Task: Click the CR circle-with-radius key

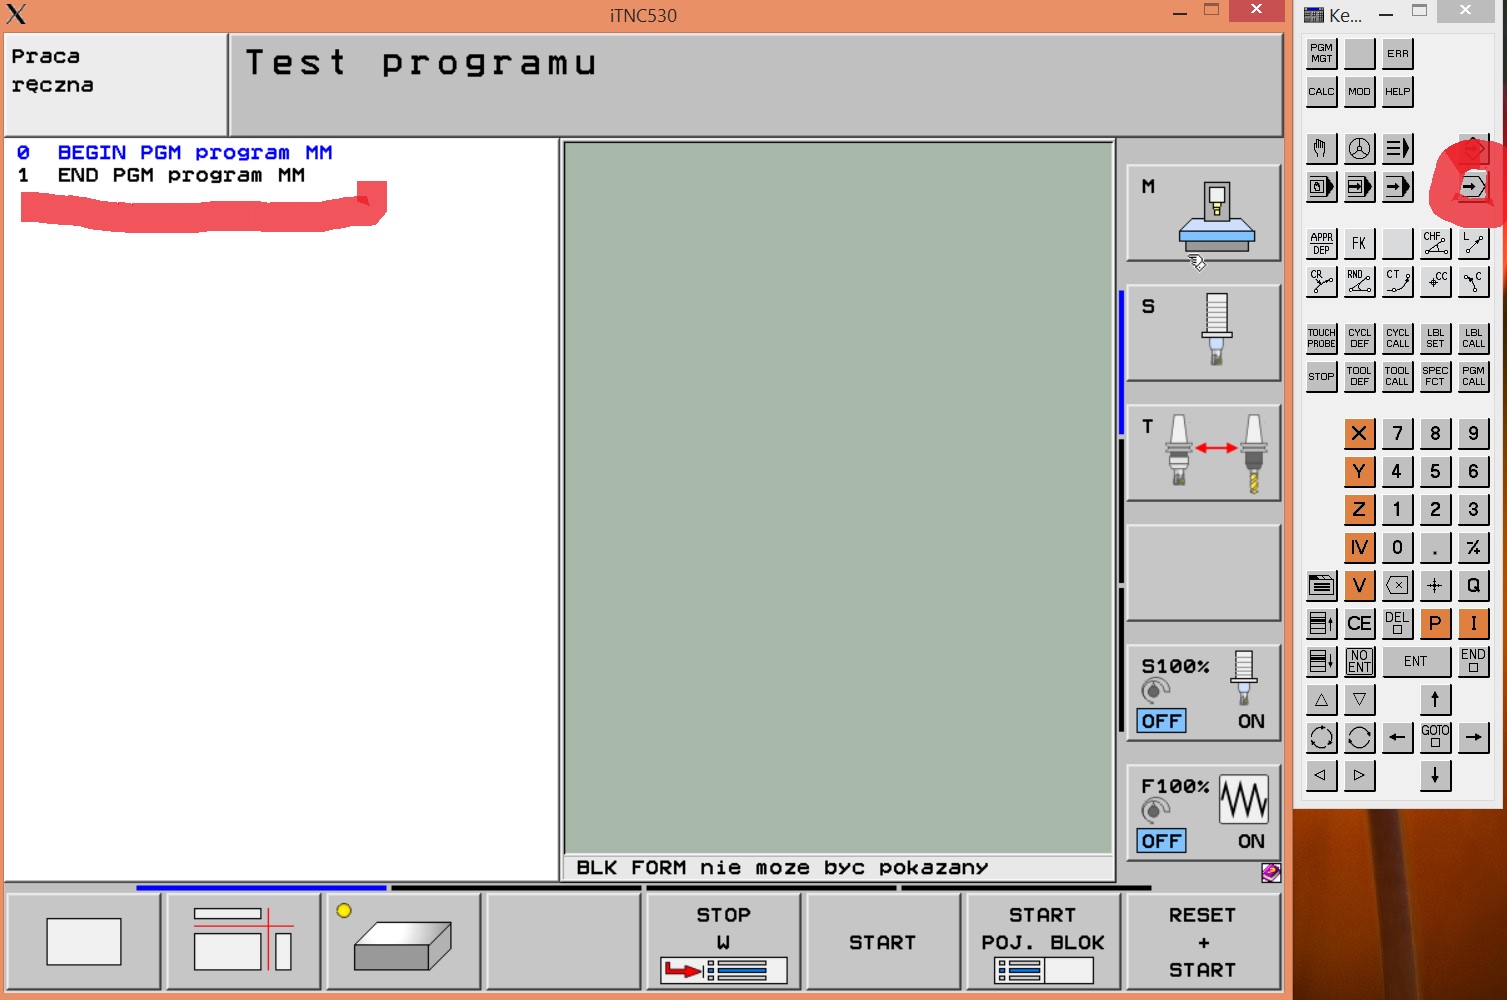Action: 1321,281
